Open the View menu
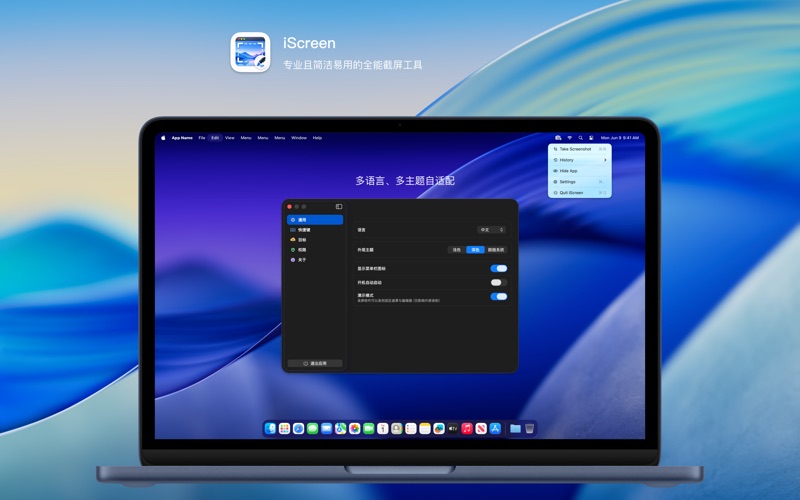The image size is (800, 500). click(x=230, y=138)
